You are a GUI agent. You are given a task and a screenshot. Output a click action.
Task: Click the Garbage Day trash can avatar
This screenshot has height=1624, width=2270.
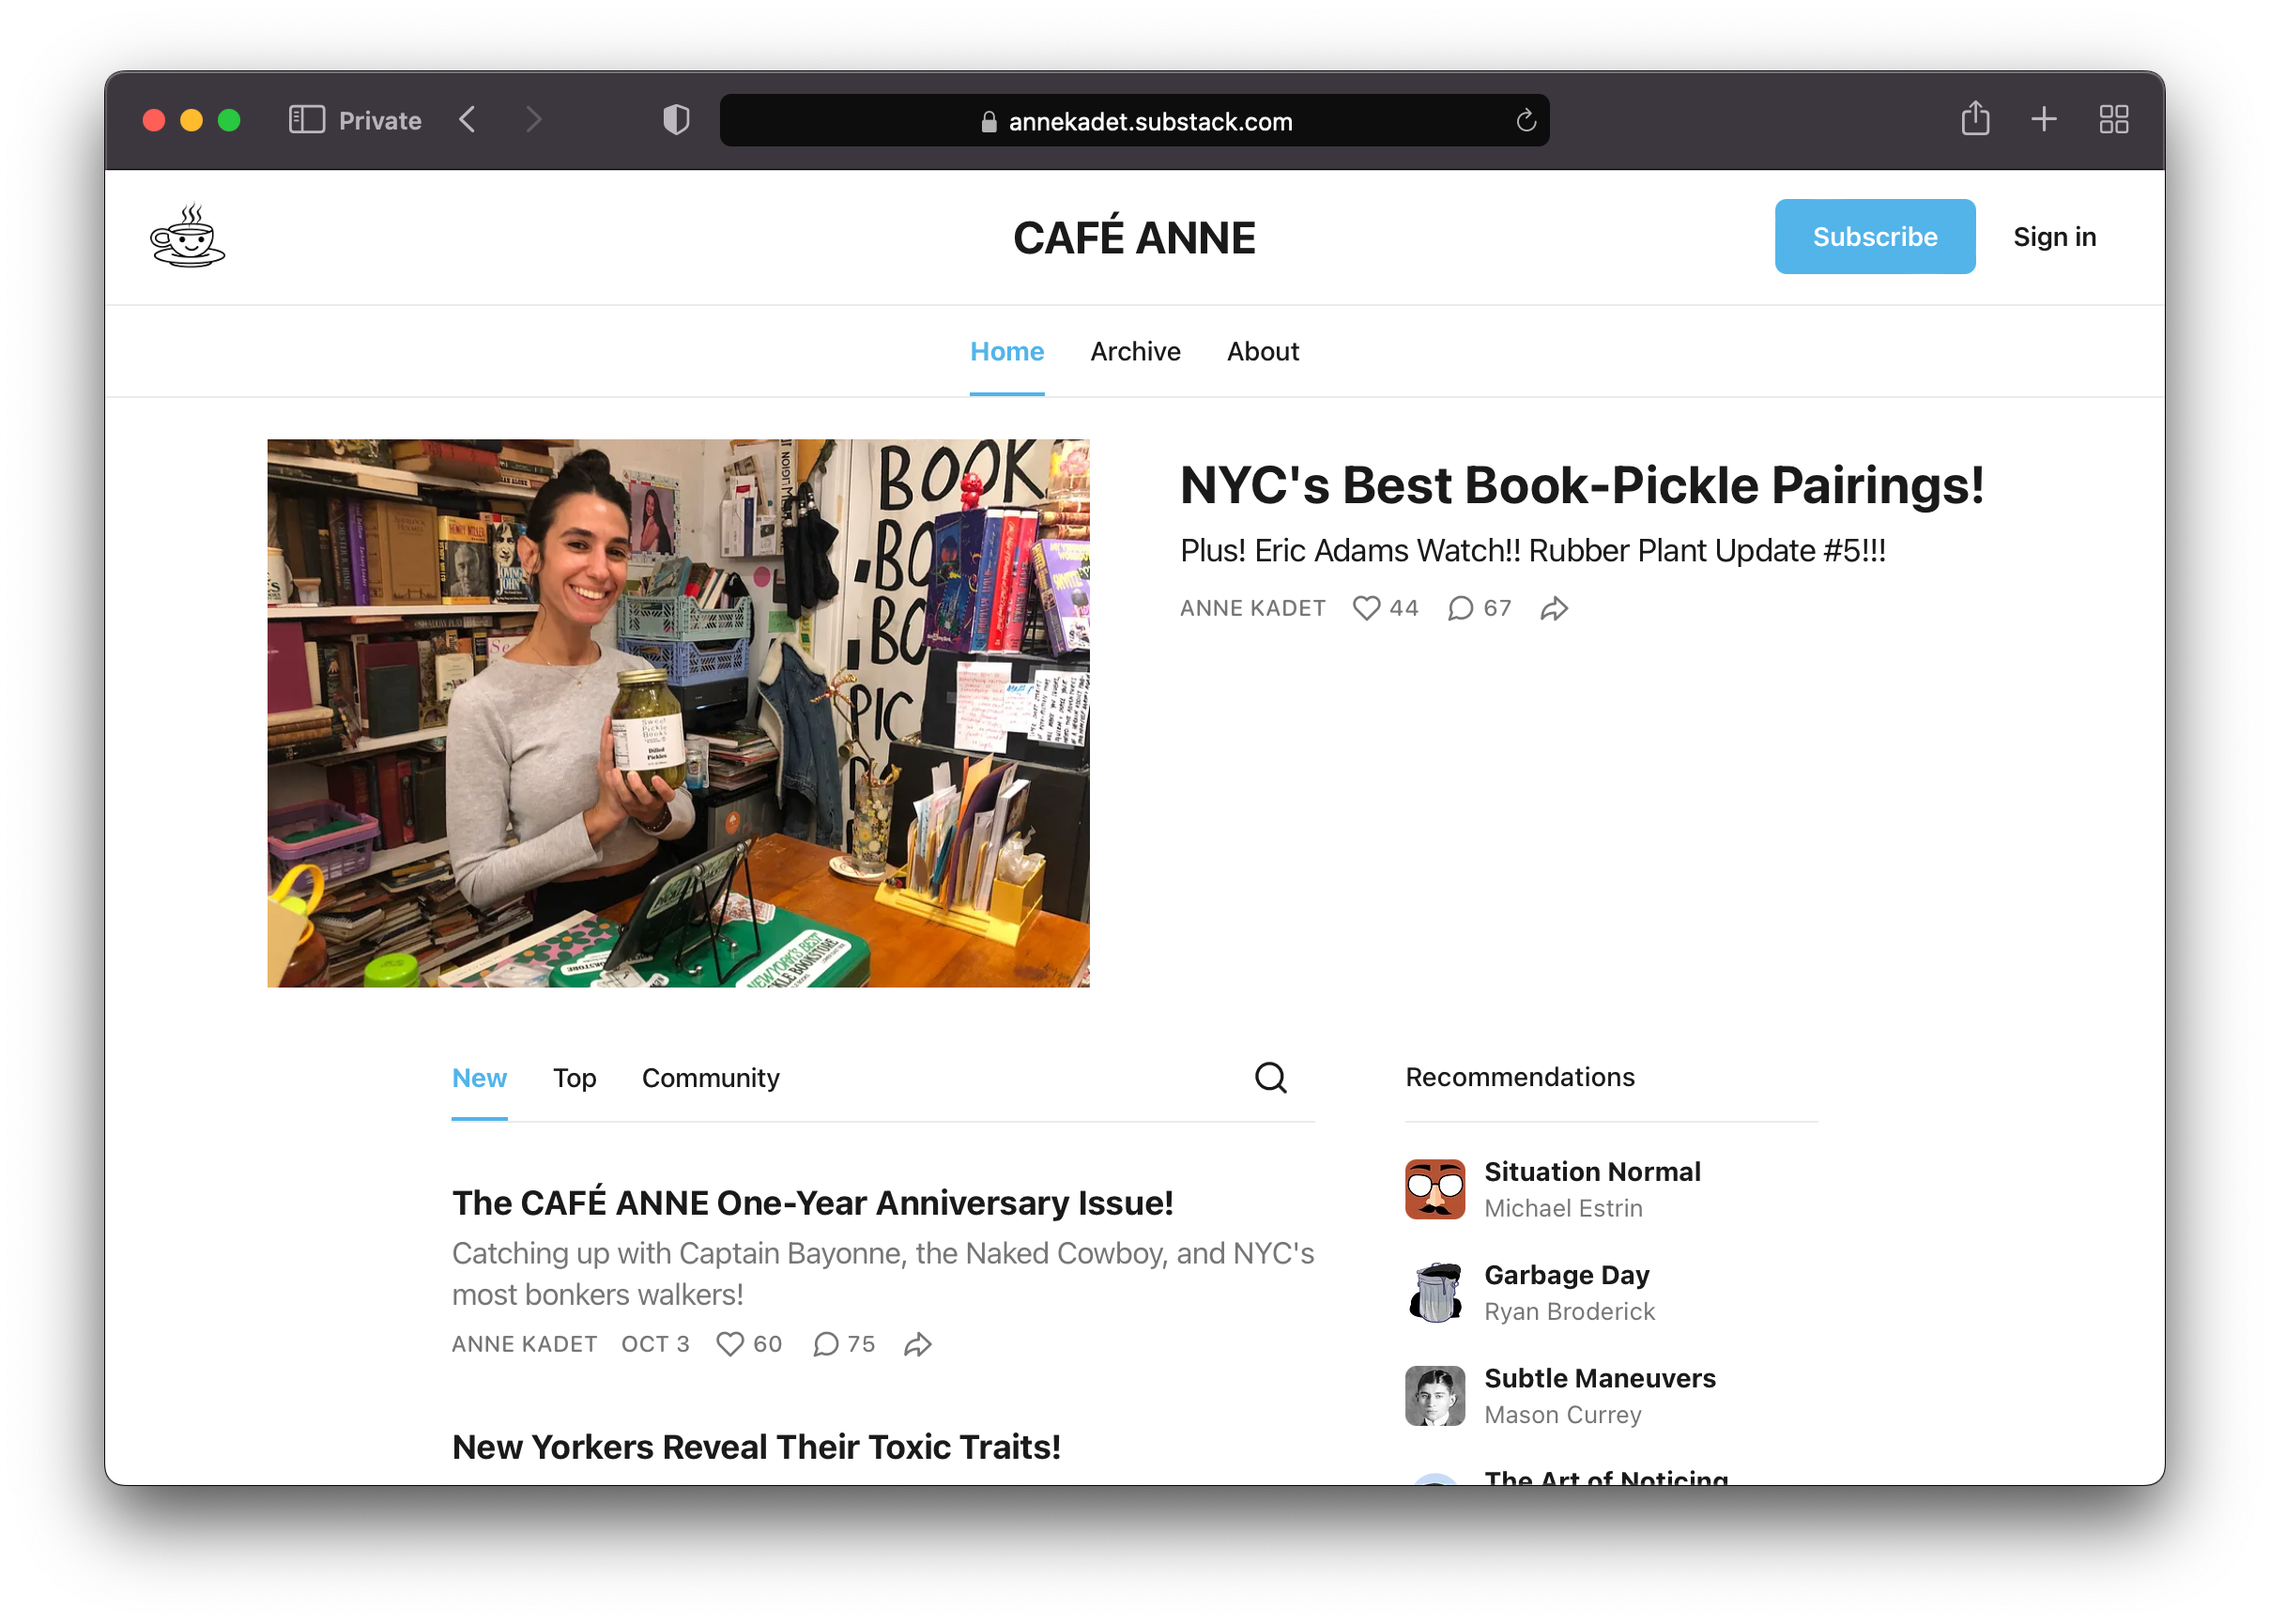tap(1435, 1292)
